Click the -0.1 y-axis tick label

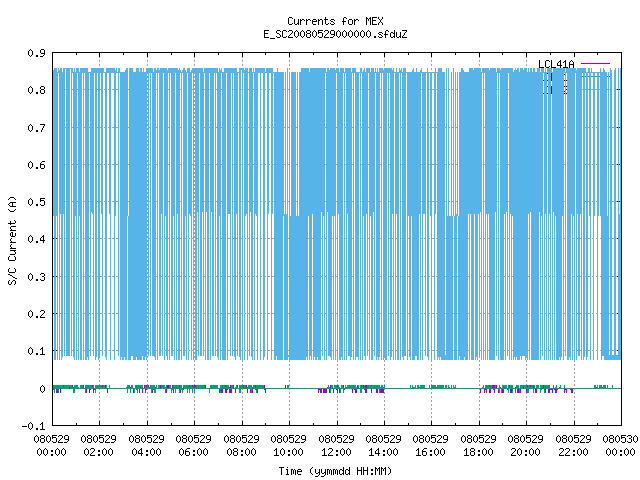point(33,426)
